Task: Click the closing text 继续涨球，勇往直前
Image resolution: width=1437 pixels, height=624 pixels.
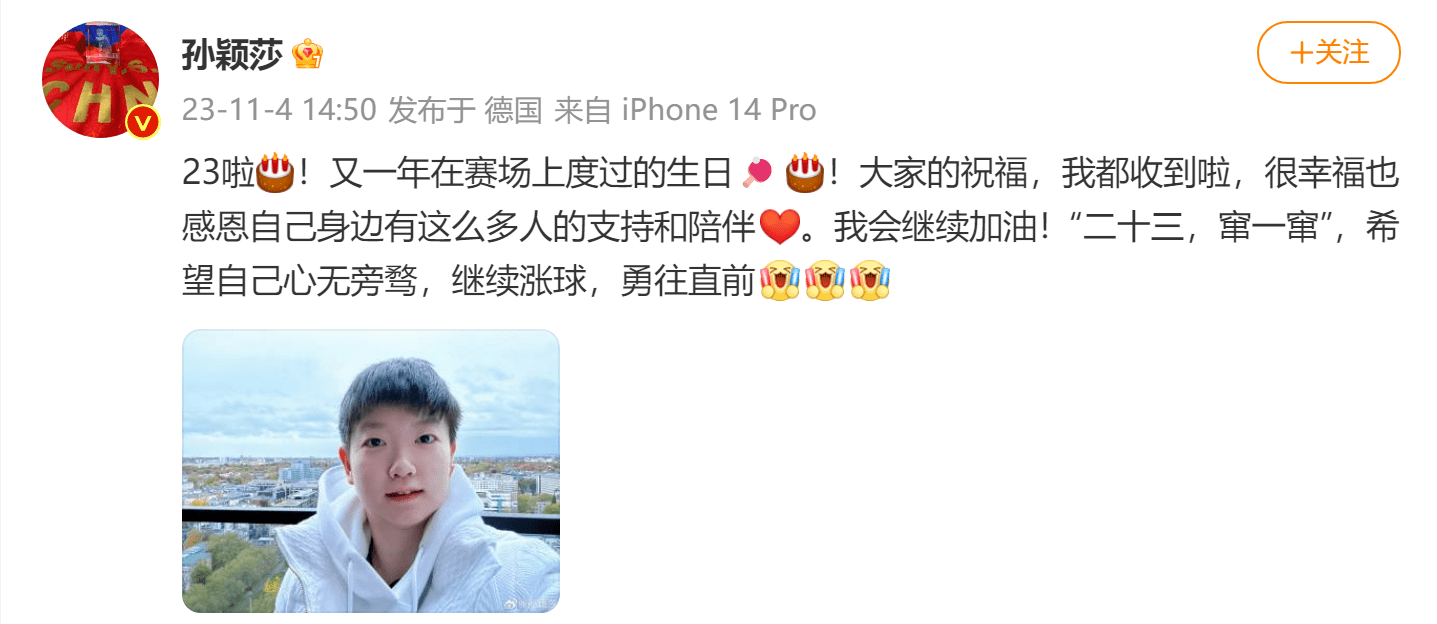Action: coord(605,282)
